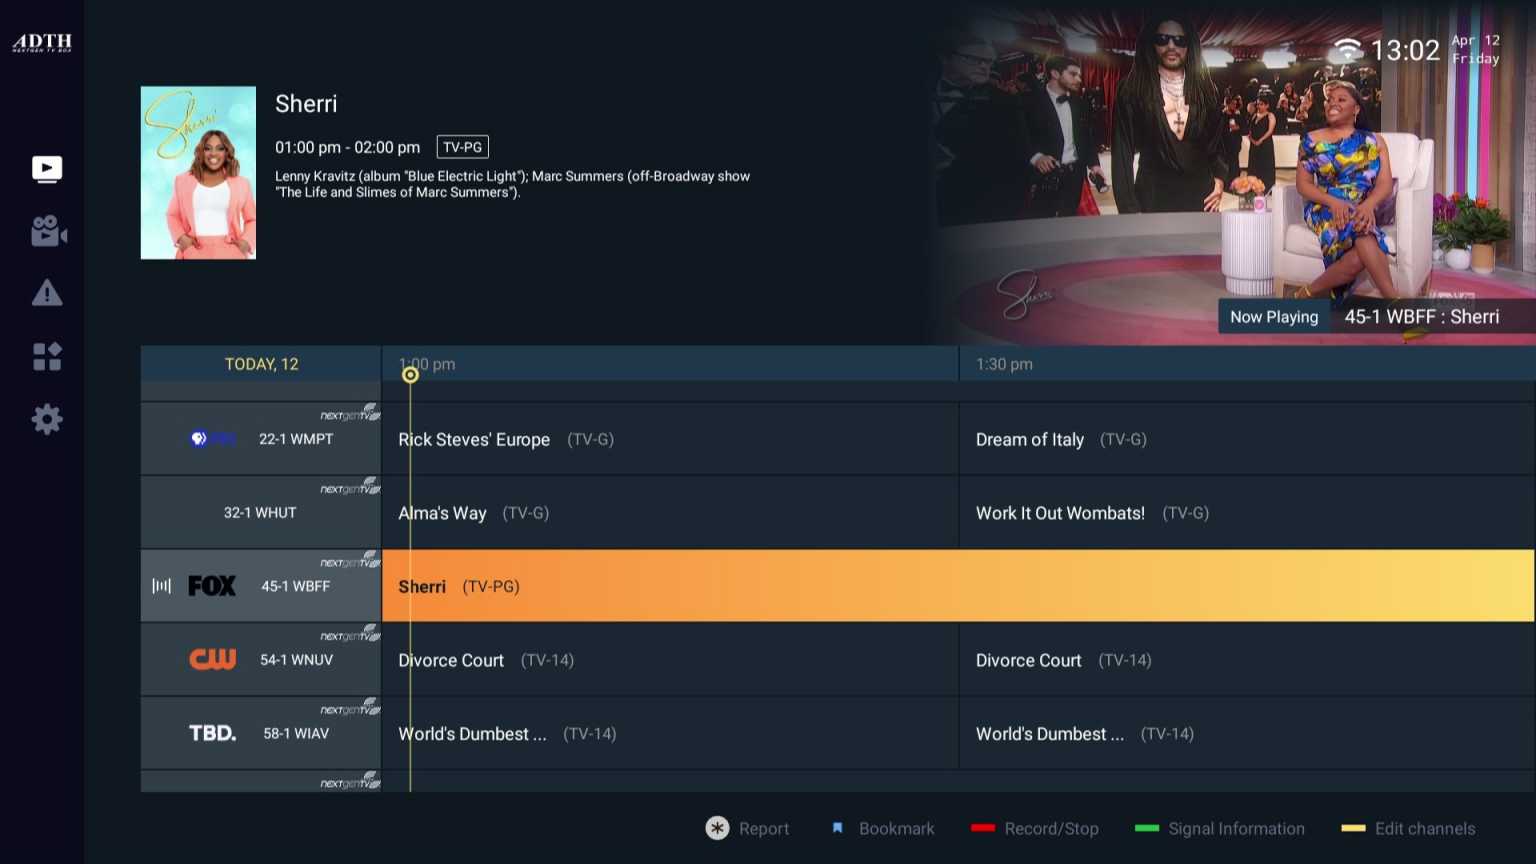The height and width of the screenshot is (864, 1536).
Task: Click the CW network logo
Action: tap(212, 658)
